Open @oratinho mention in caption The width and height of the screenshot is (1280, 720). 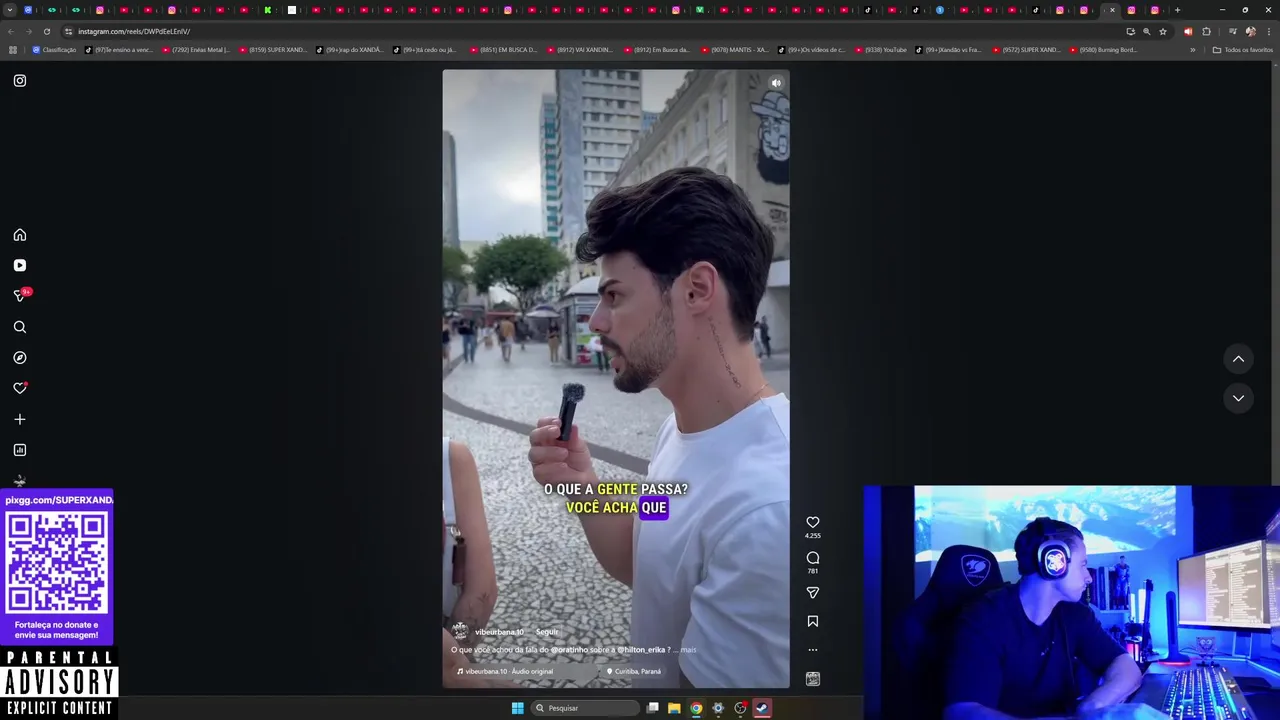pos(570,650)
